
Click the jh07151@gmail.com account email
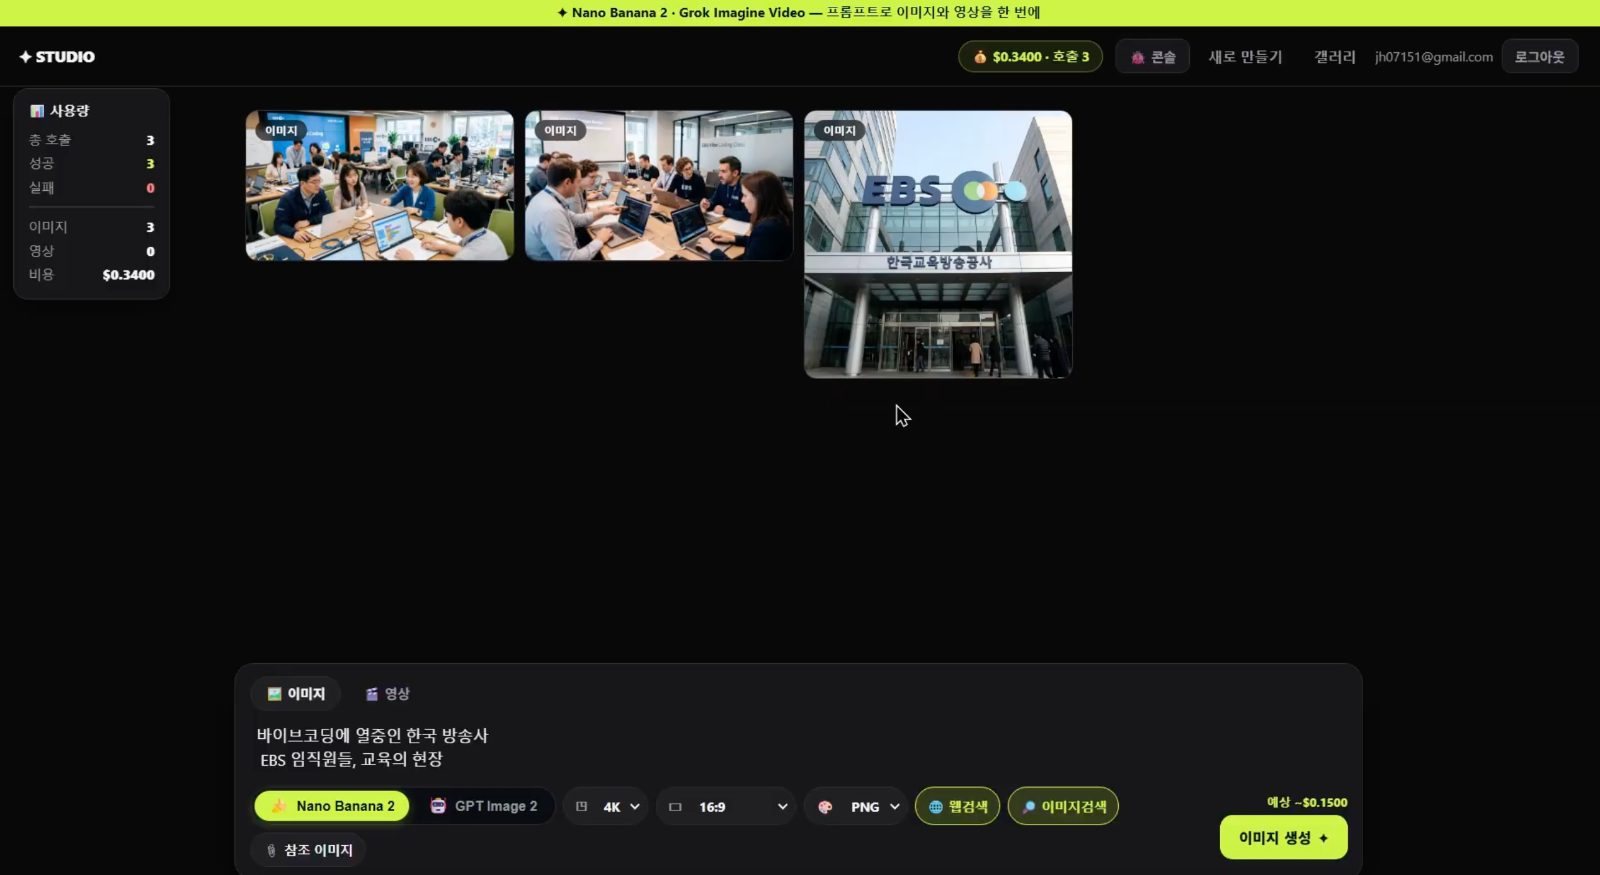1433,57
